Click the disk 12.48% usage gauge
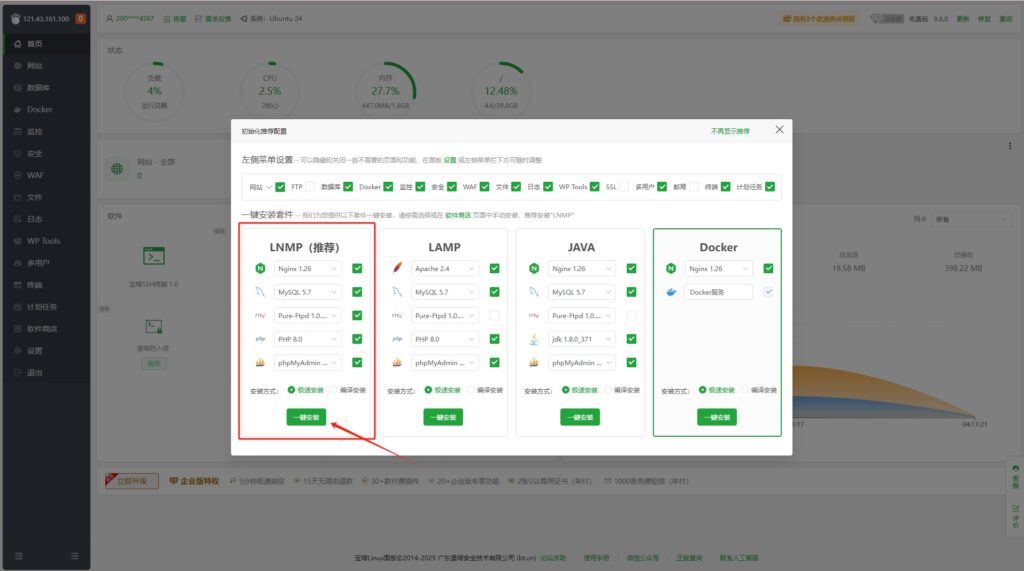 [x=502, y=91]
